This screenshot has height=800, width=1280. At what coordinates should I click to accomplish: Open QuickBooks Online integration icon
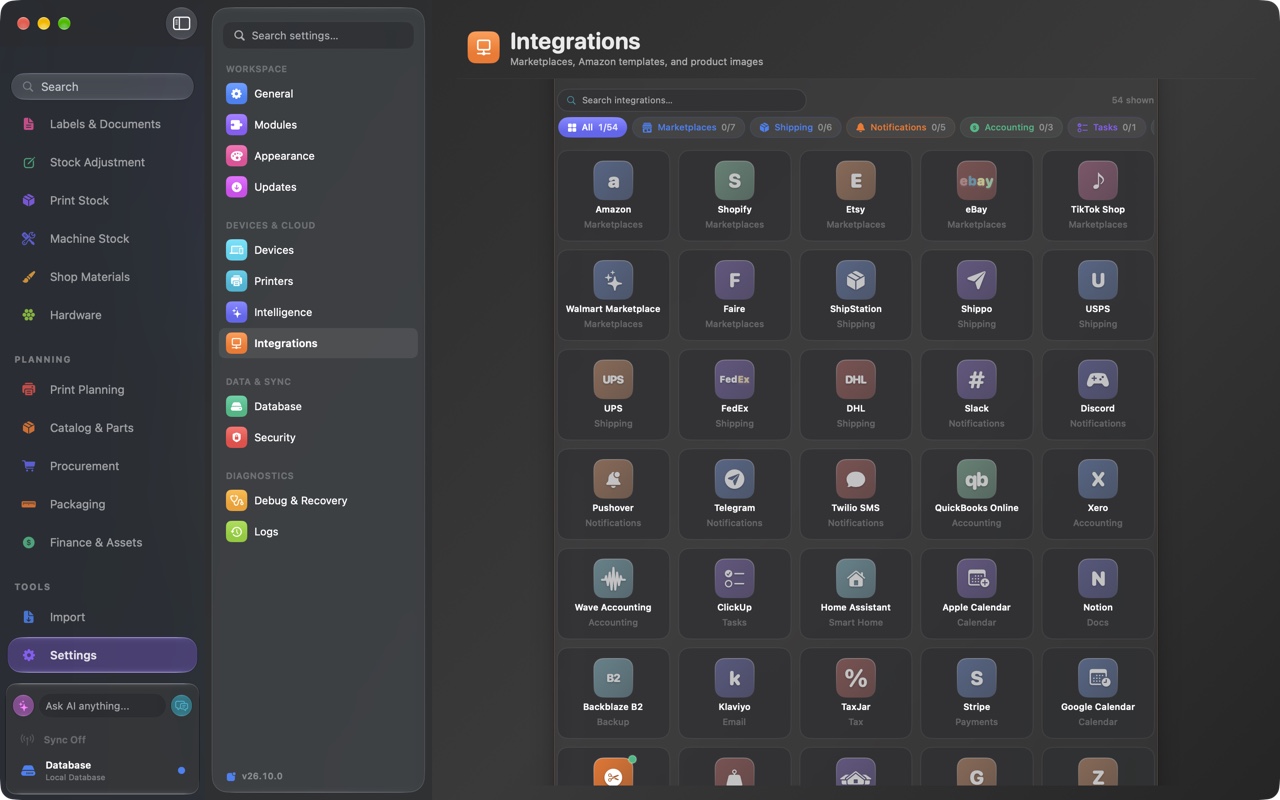[x=976, y=479]
